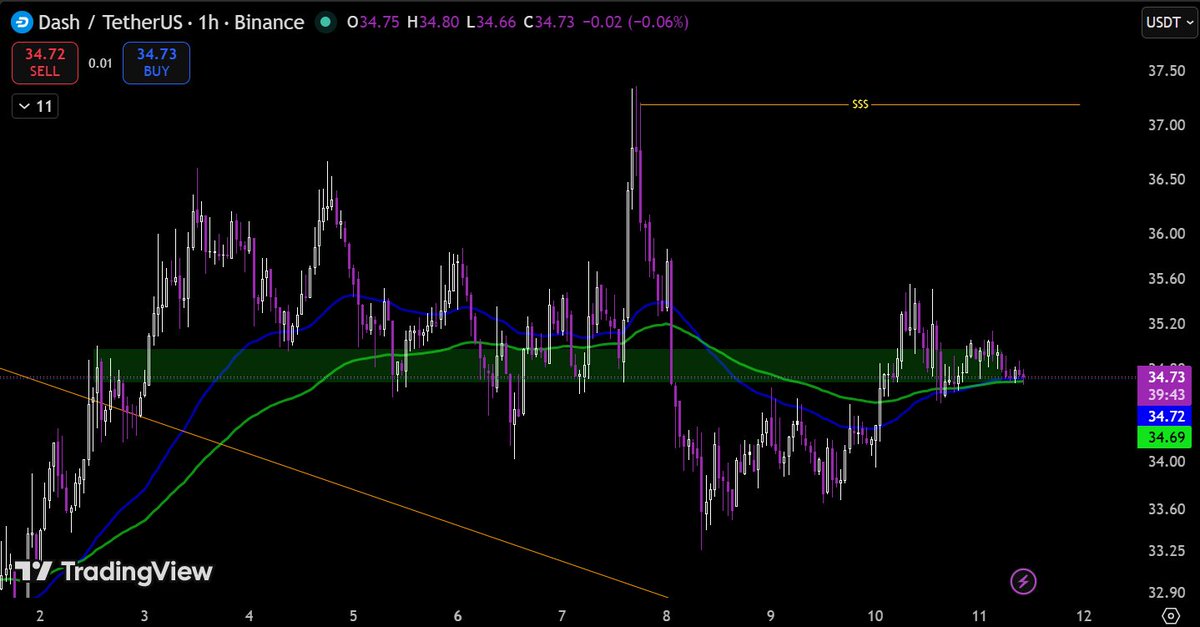Image resolution: width=1200 pixels, height=627 pixels.
Task: Click date label 9 on time axis
Action: coord(770,614)
